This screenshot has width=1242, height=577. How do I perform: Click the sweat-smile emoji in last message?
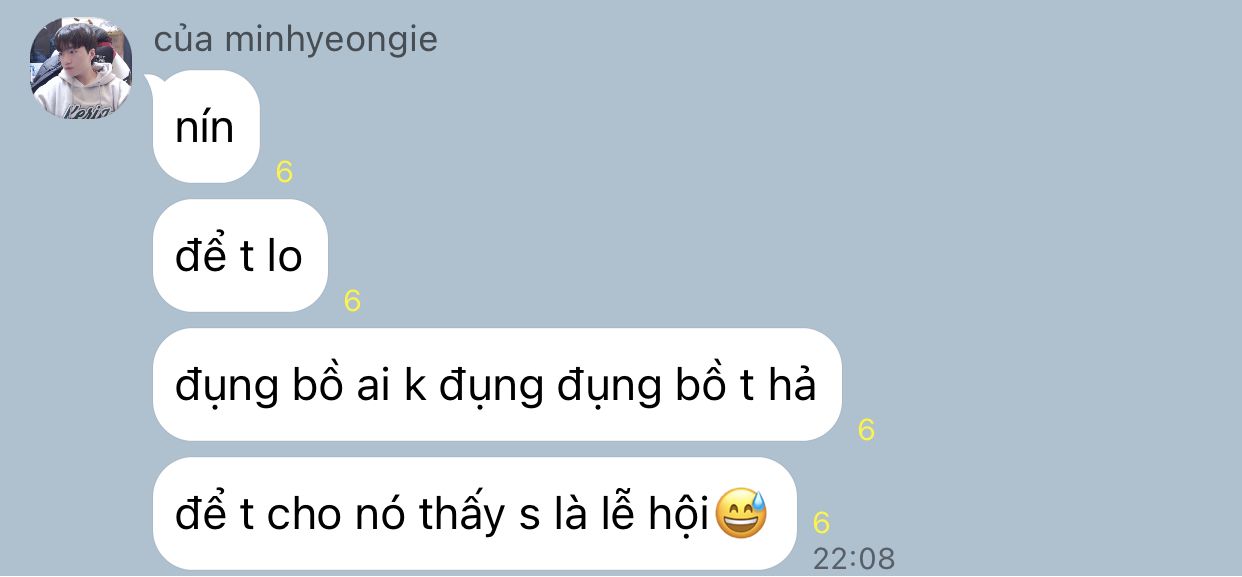click(741, 515)
